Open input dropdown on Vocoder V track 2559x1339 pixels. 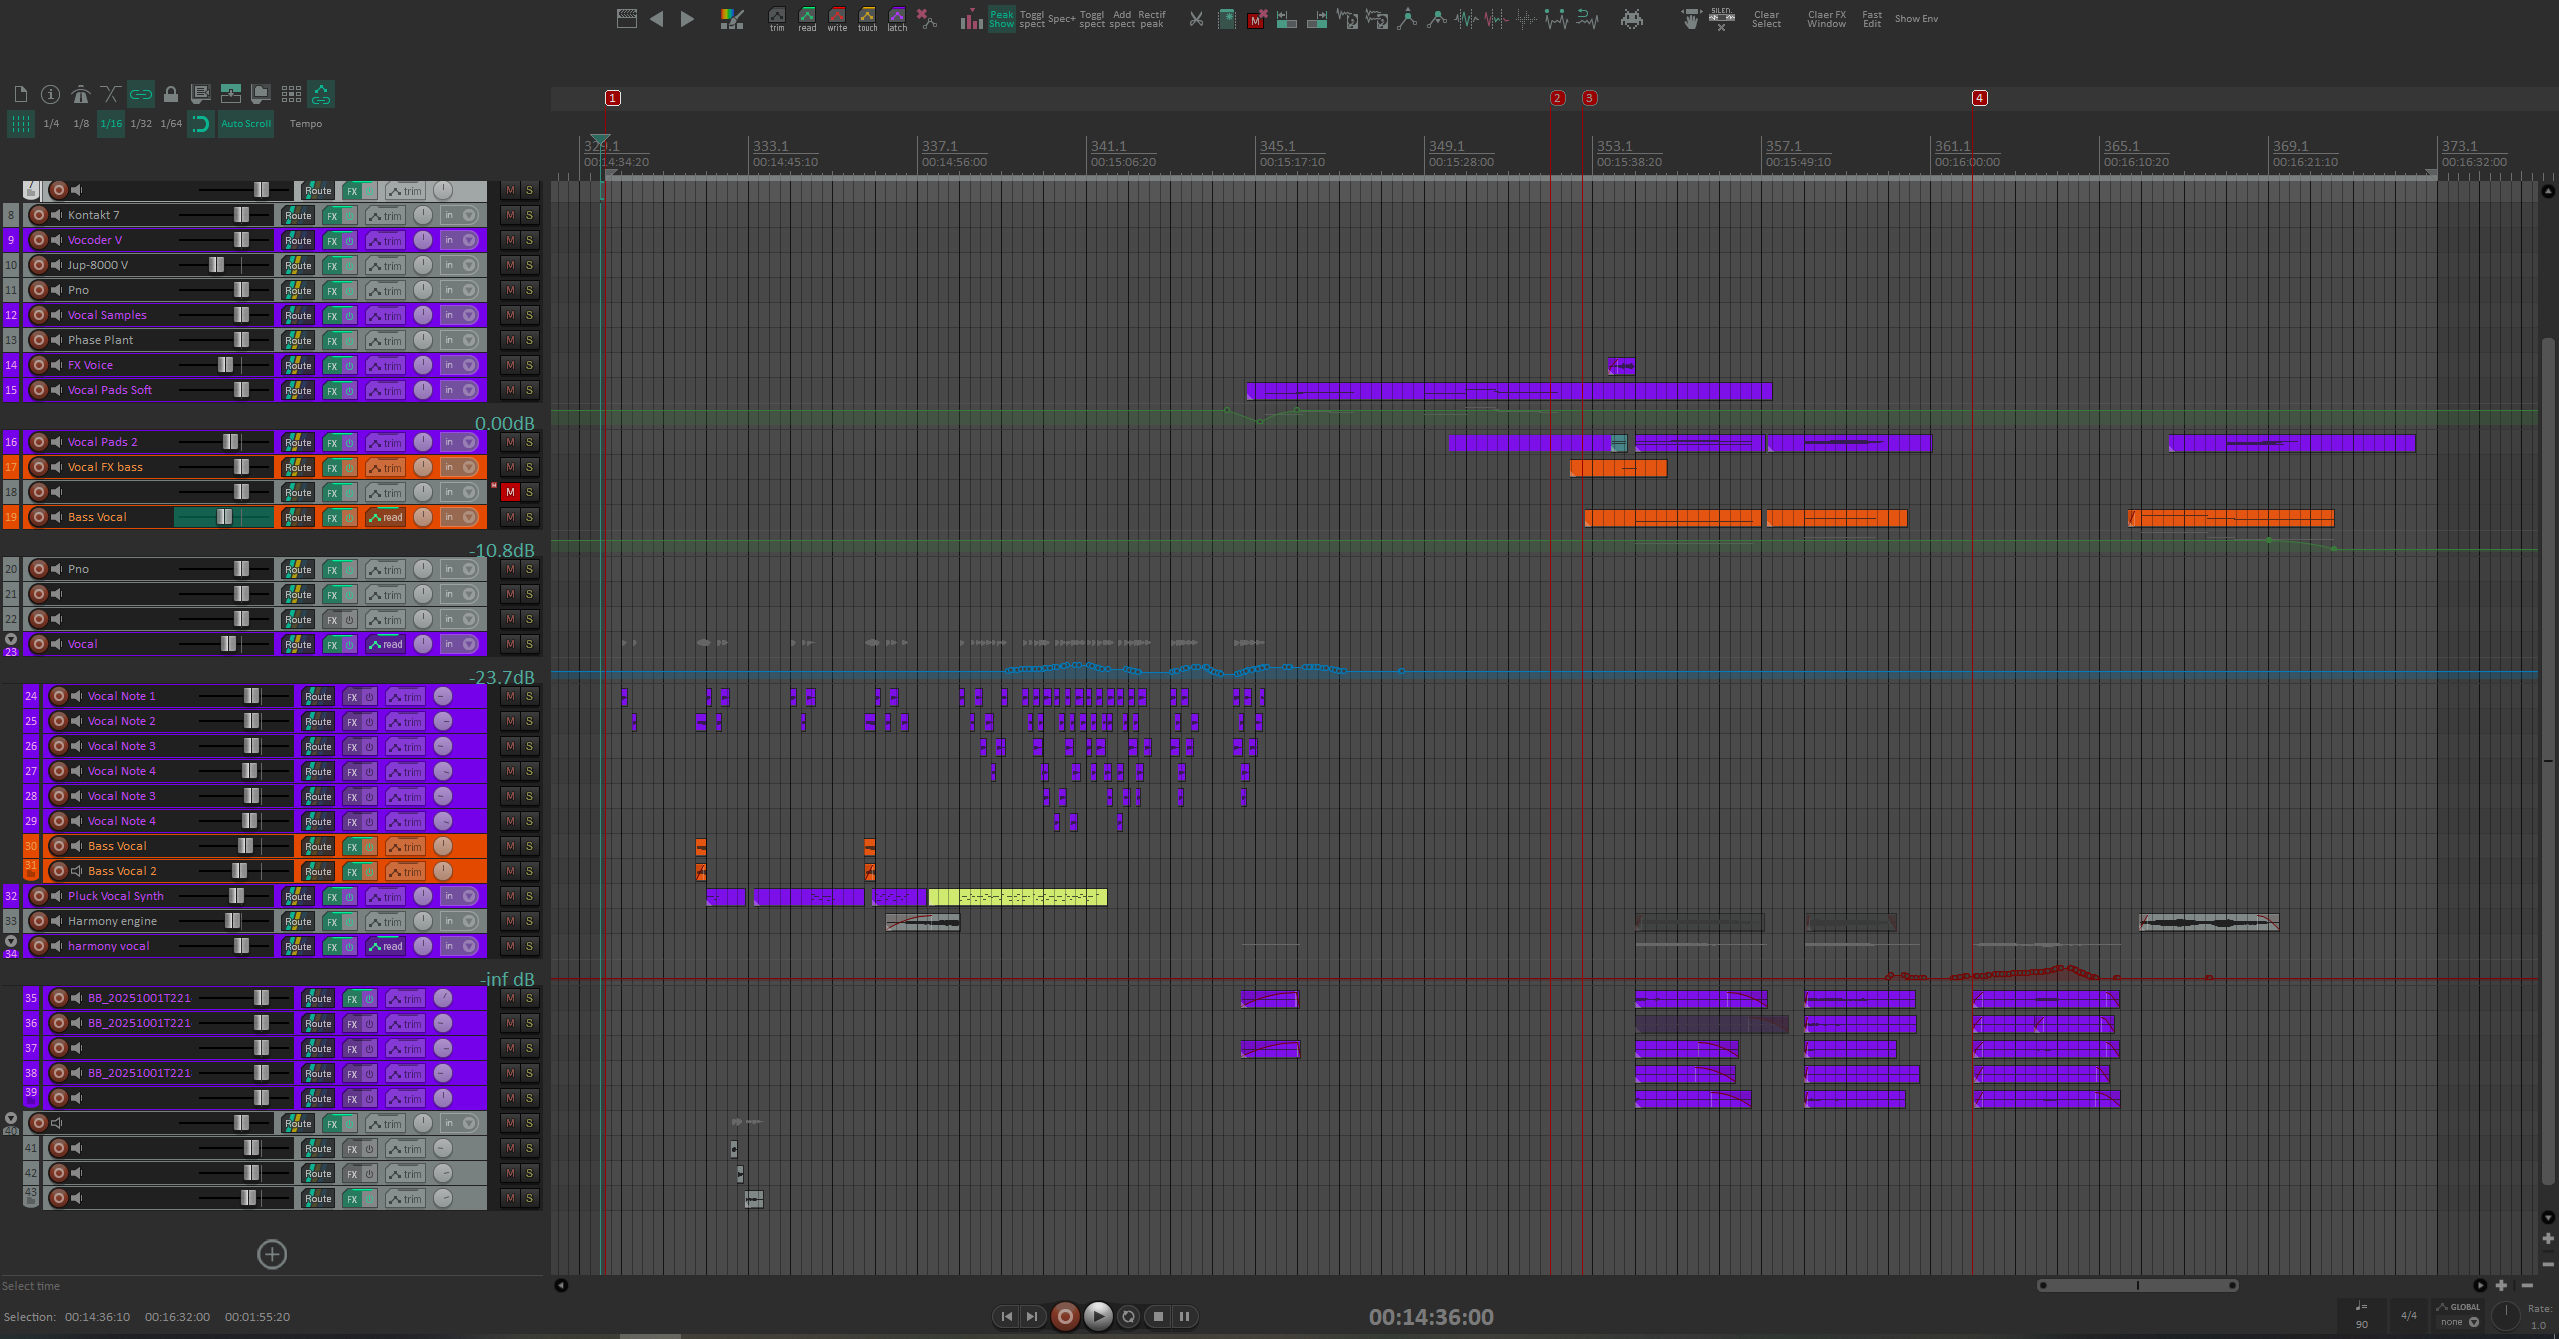click(x=469, y=240)
